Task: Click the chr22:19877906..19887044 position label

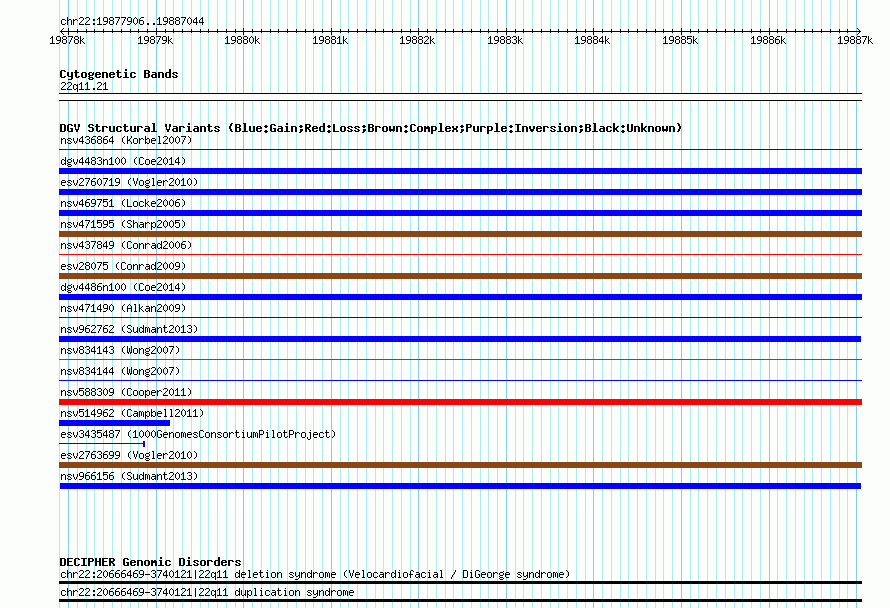Action: 132,21
